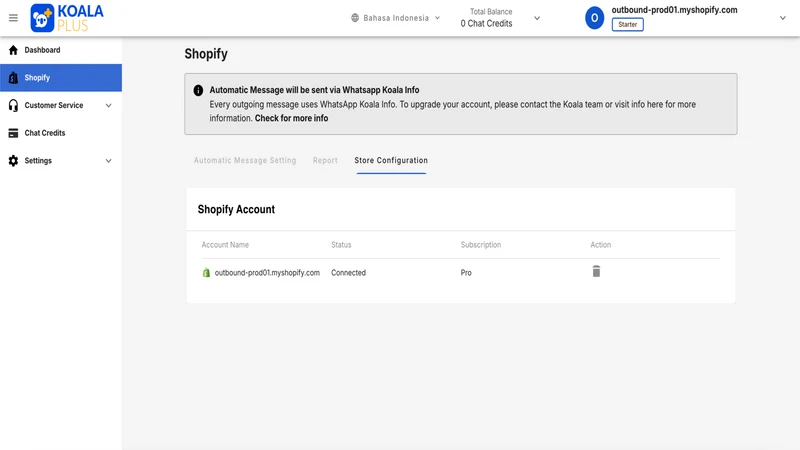The width and height of the screenshot is (800, 450).
Task: Click outbound-prod01.myshopify.com in the header
Action: tap(674, 10)
